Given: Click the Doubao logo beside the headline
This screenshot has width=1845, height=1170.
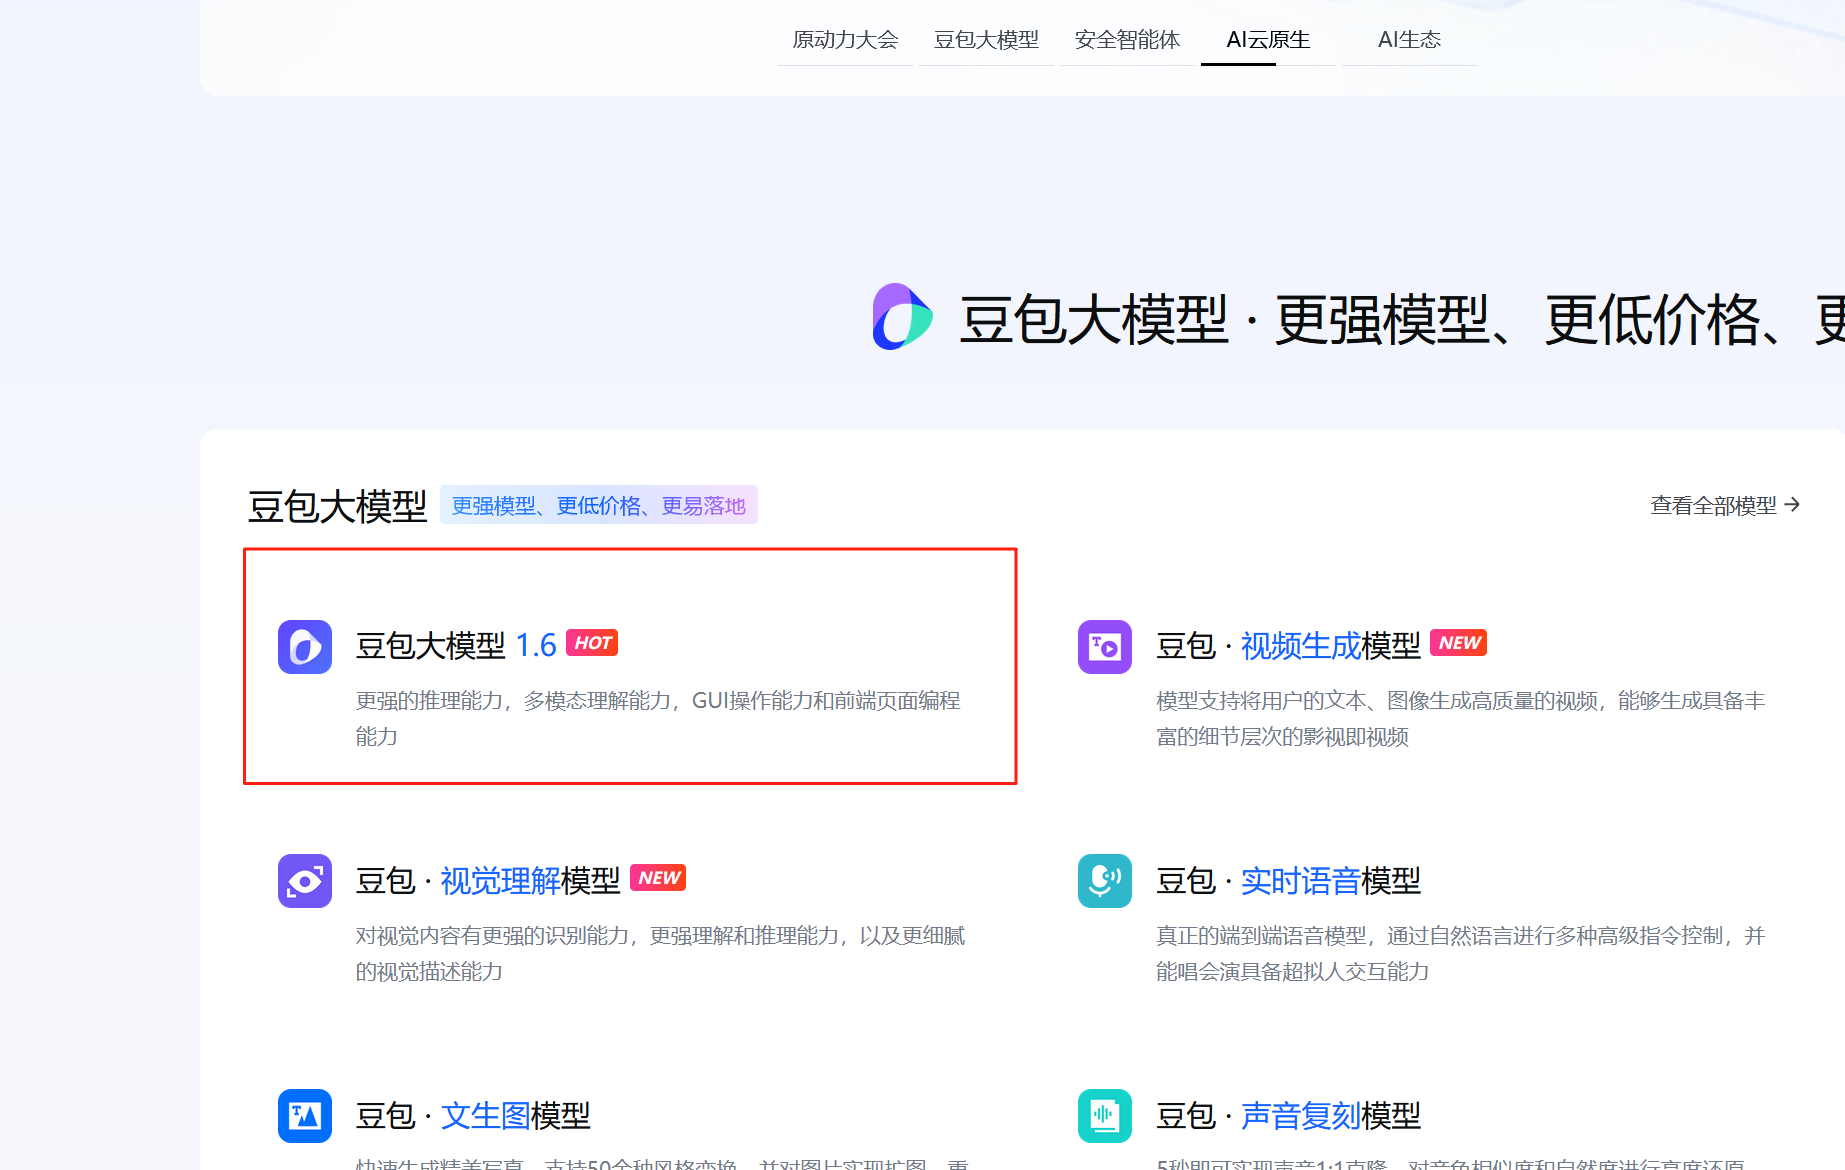Looking at the screenshot, I should pos(902,317).
